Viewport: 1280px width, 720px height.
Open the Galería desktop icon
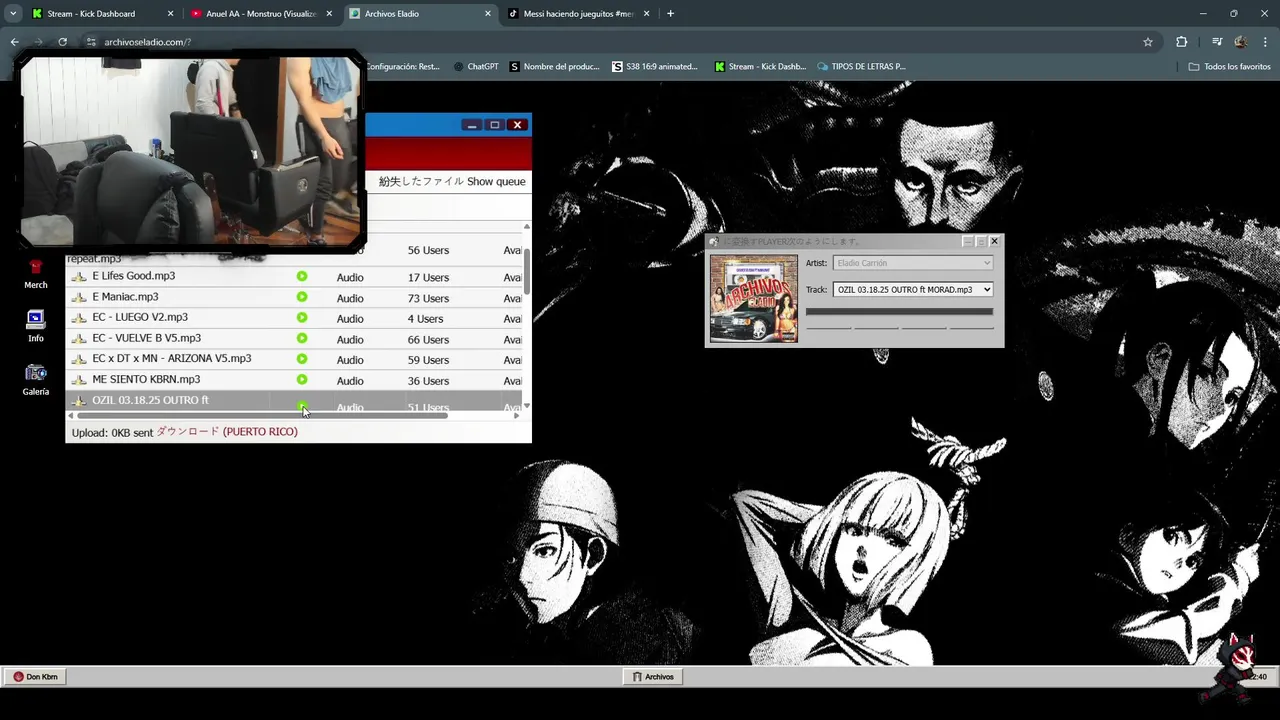(x=36, y=380)
